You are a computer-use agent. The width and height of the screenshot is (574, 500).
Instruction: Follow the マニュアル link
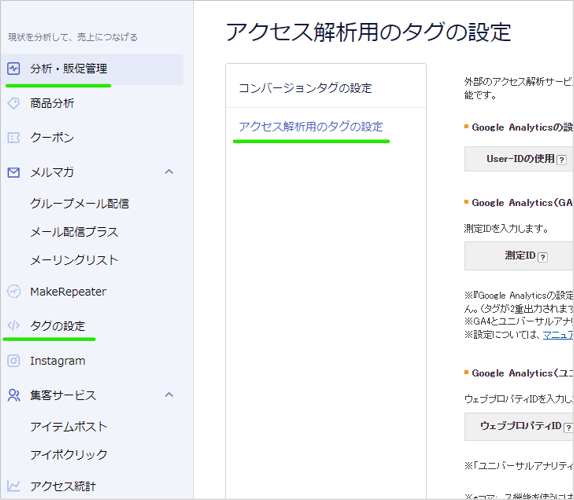[x=558, y=335]
